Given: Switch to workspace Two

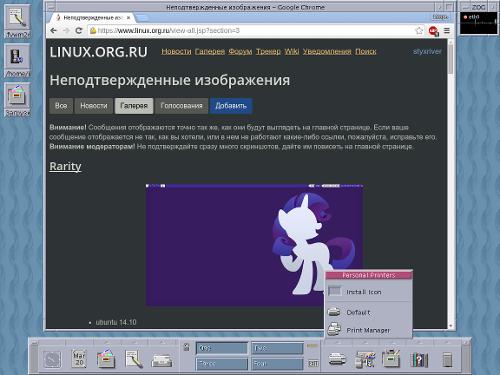Looking at the screenshot, I should click(277, 348).
